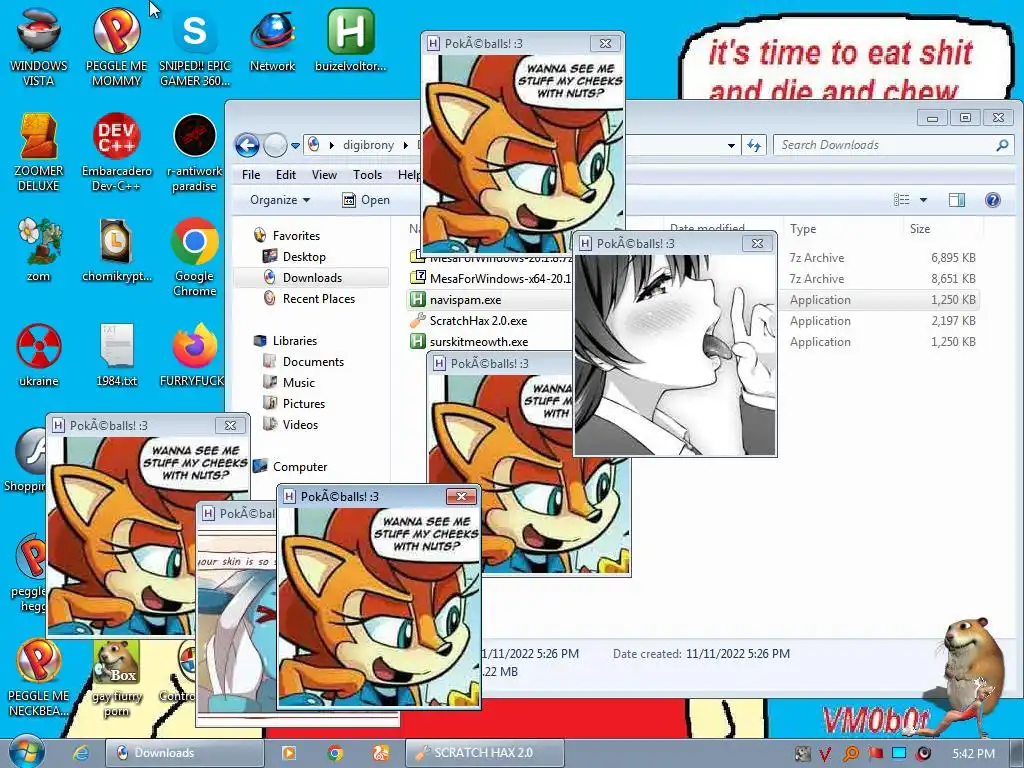Toggle the preview pane icon
1024x768 pixels.
tap(957, 200)
